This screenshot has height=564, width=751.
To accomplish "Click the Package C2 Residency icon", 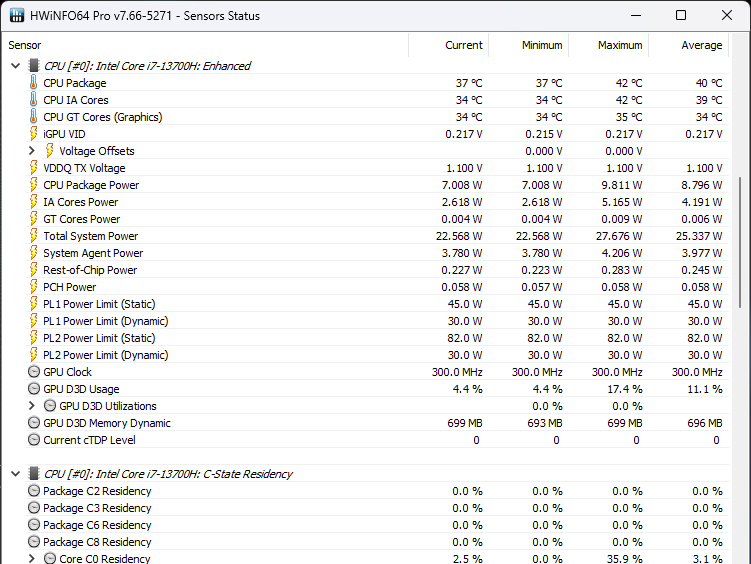I will click(33, 491).
